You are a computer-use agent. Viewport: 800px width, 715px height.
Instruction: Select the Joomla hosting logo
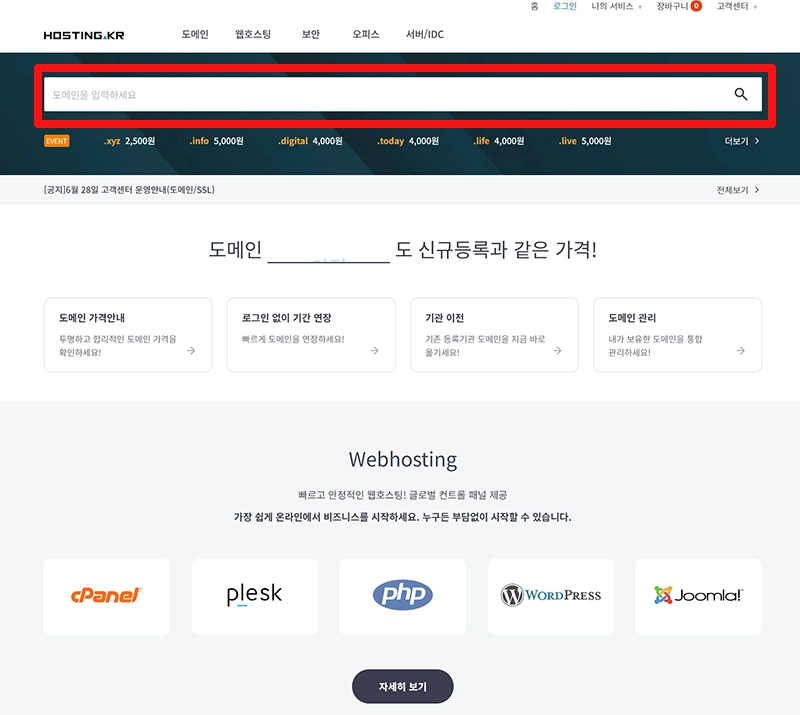pyautogui.click(x=697, y=596)
